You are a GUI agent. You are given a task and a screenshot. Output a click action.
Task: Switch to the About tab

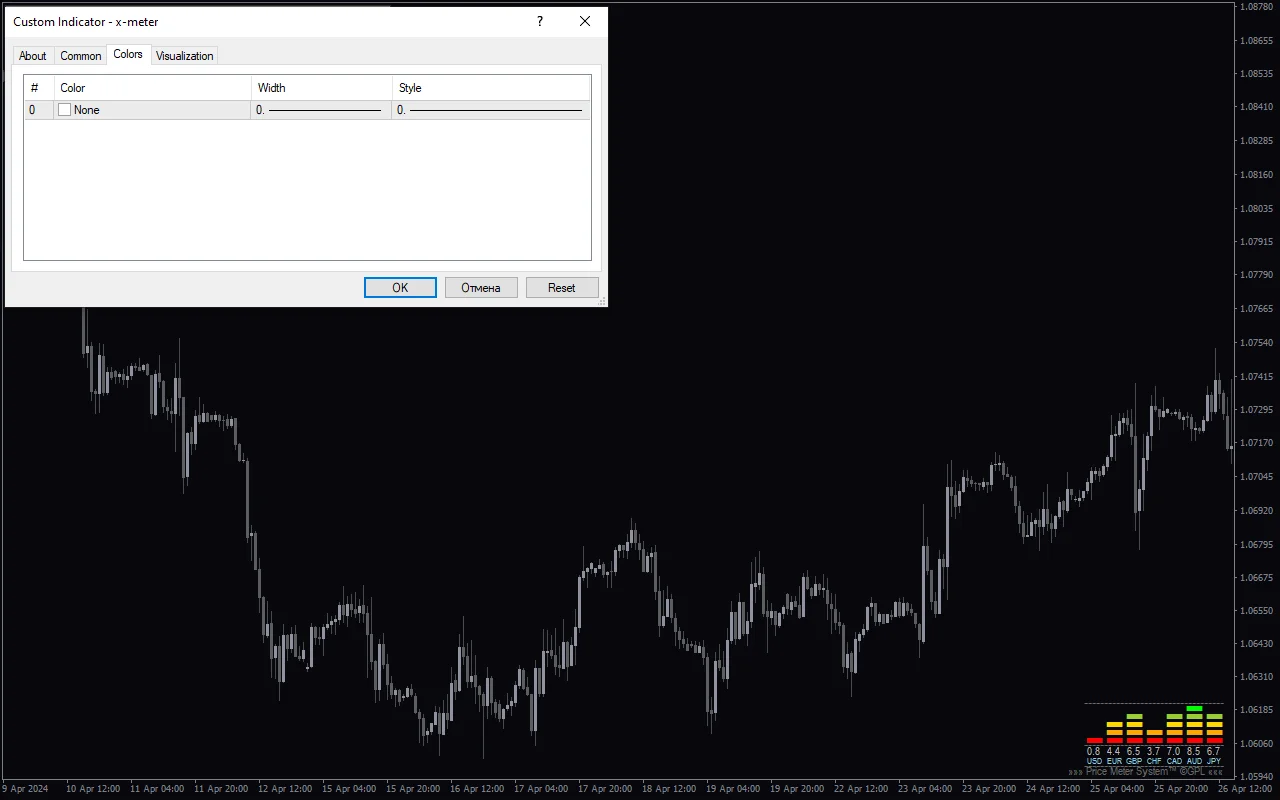(x=33, y=56)
